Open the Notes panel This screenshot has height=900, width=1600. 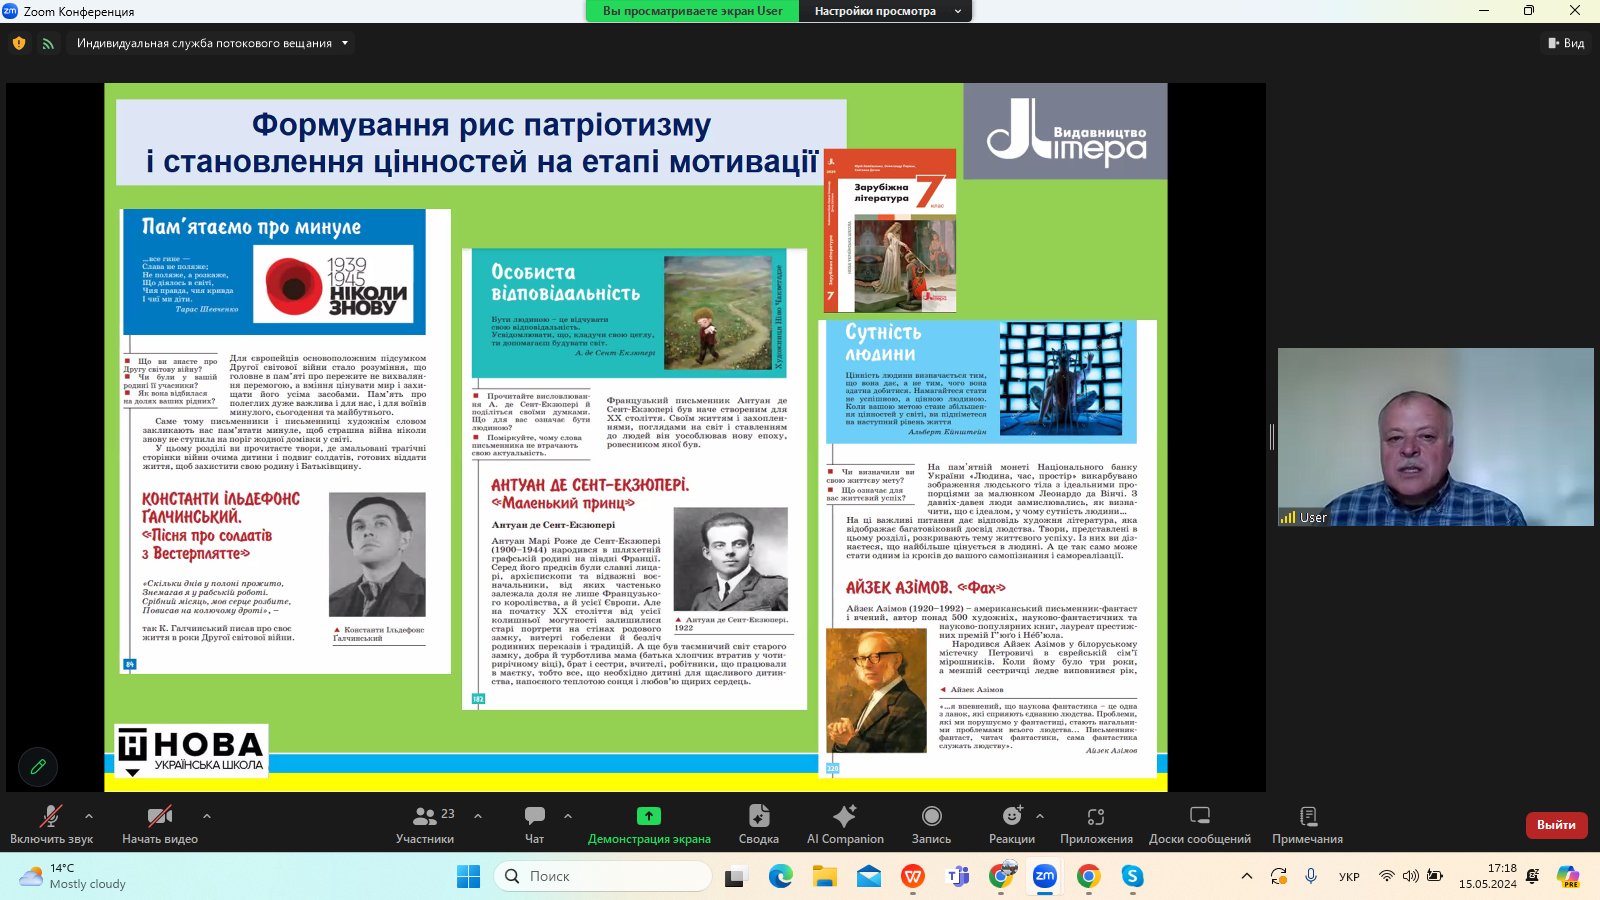pos(1307,824)
